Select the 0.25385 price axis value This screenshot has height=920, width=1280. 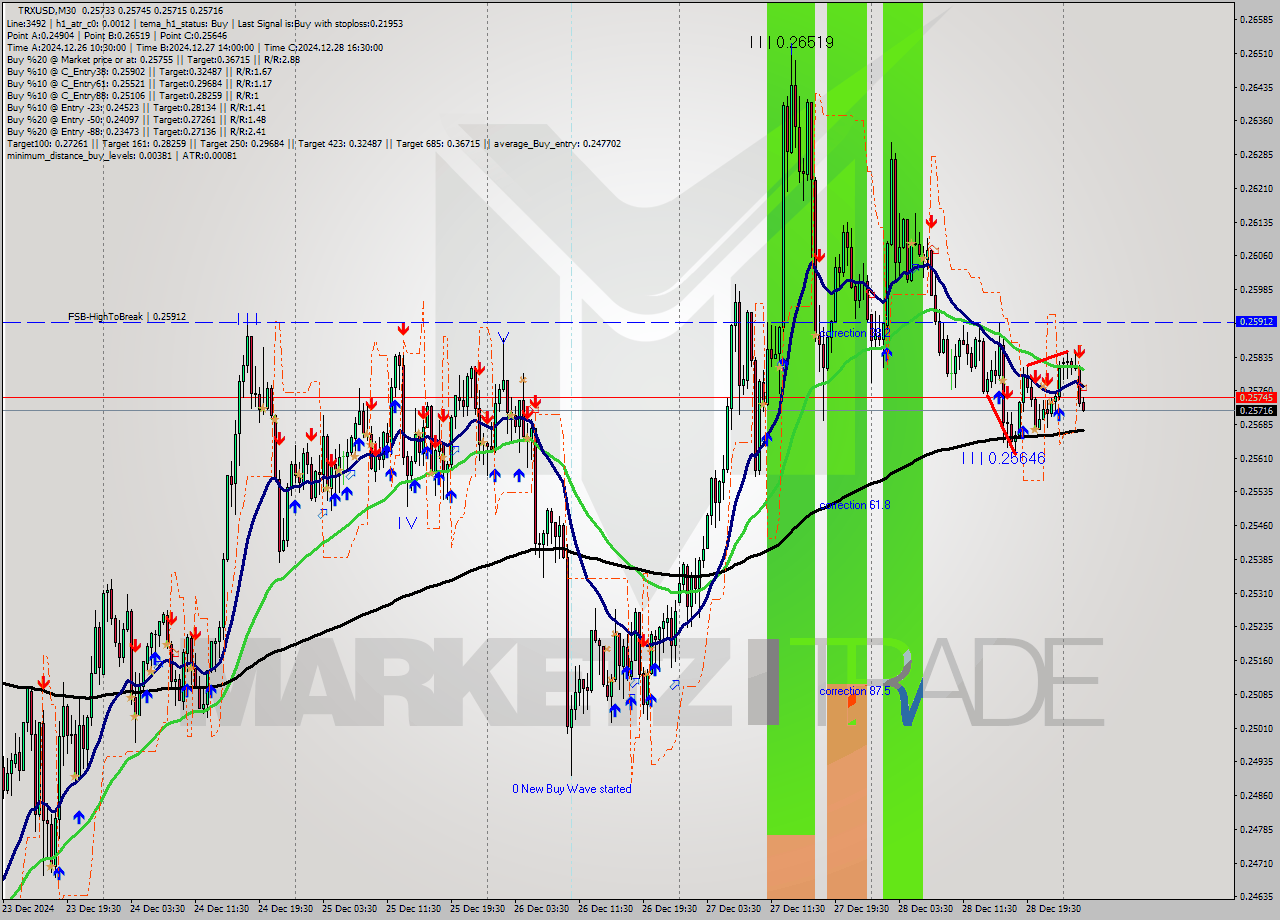1257,559
